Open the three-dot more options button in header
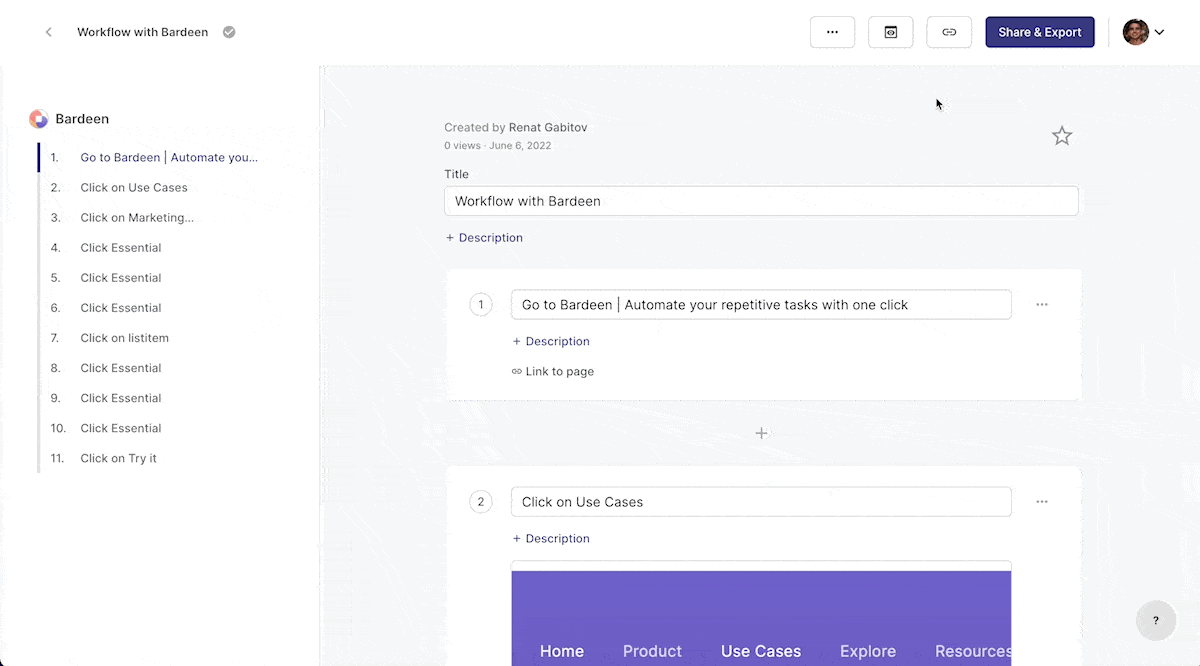Image resolution: width=1200 pixels, height=666 pixels. click(832, 32)
